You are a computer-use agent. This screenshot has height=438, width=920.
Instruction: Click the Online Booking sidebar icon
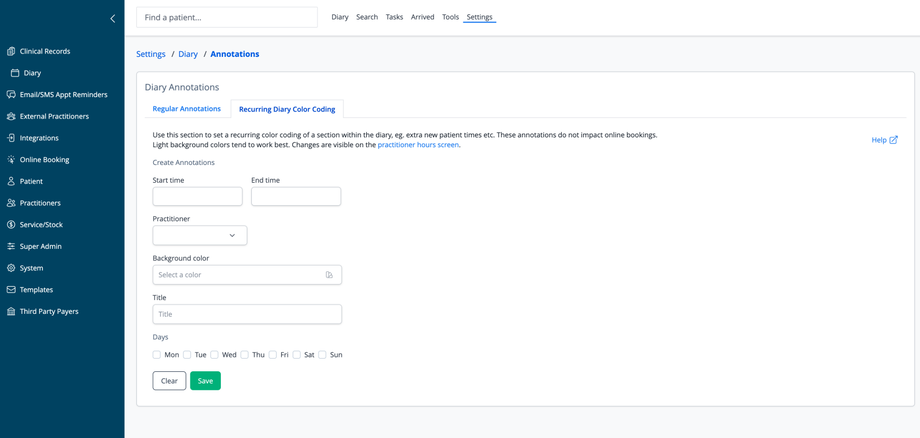pos(11,160)
